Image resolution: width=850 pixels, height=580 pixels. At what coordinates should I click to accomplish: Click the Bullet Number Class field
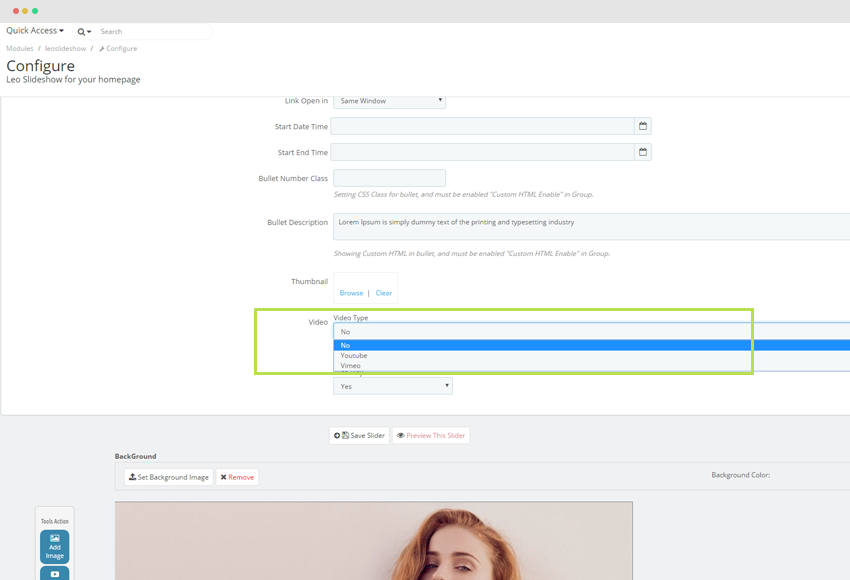(x=389, y=178)
